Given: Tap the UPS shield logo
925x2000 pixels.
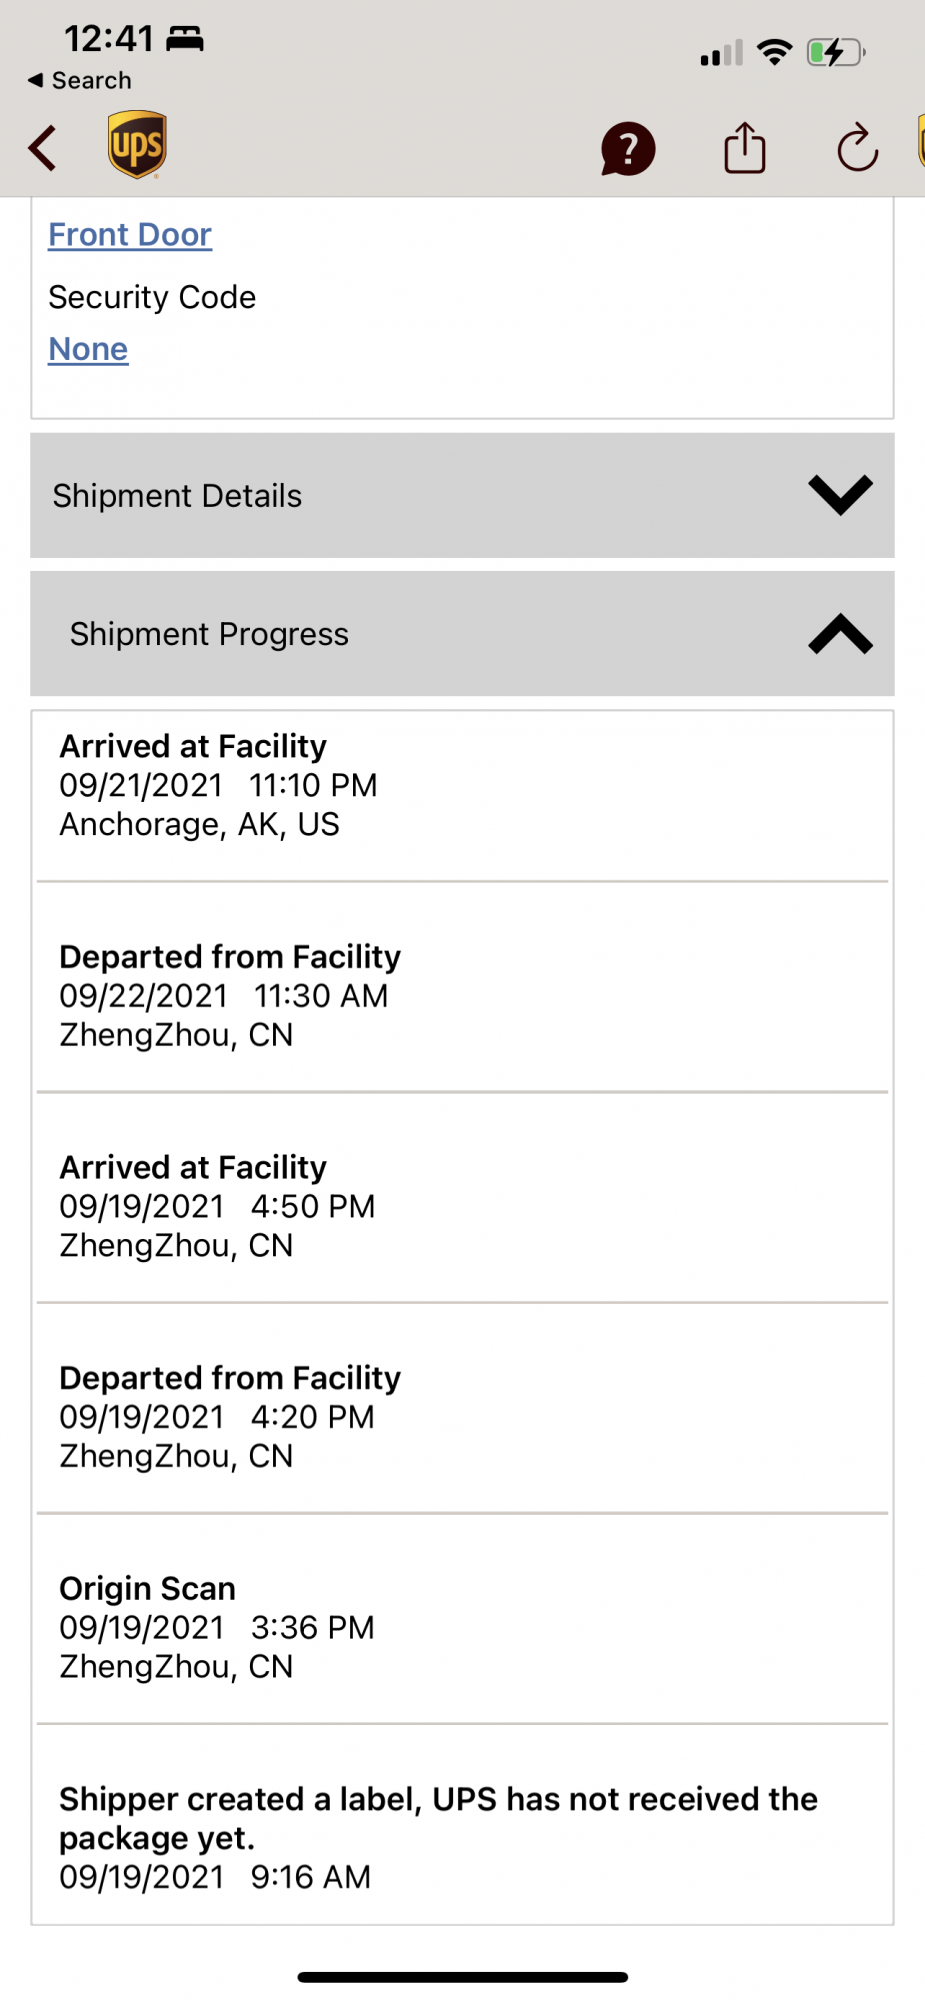Looking at the screenshot, I should [137, 145].
